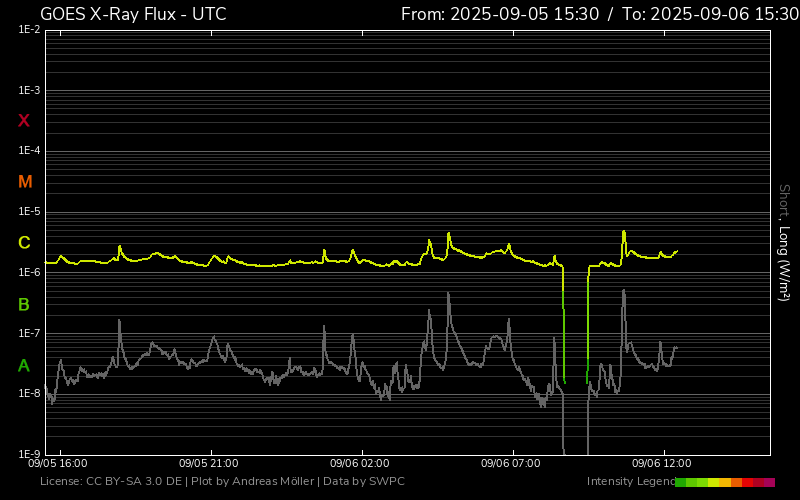The height and width of the screenshot is (500, 800).
Task: Click the License CC BY-SA 3.0 DE text
Action: click(111, 482)
